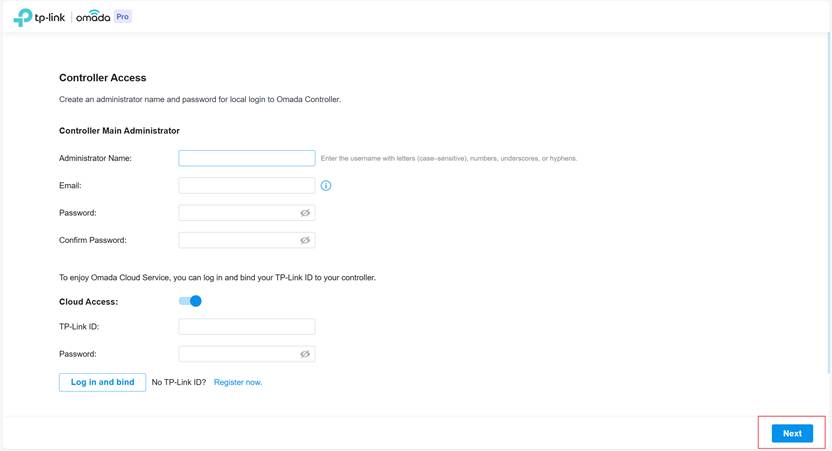Click the Omada brand logo

tap(93, 17)
